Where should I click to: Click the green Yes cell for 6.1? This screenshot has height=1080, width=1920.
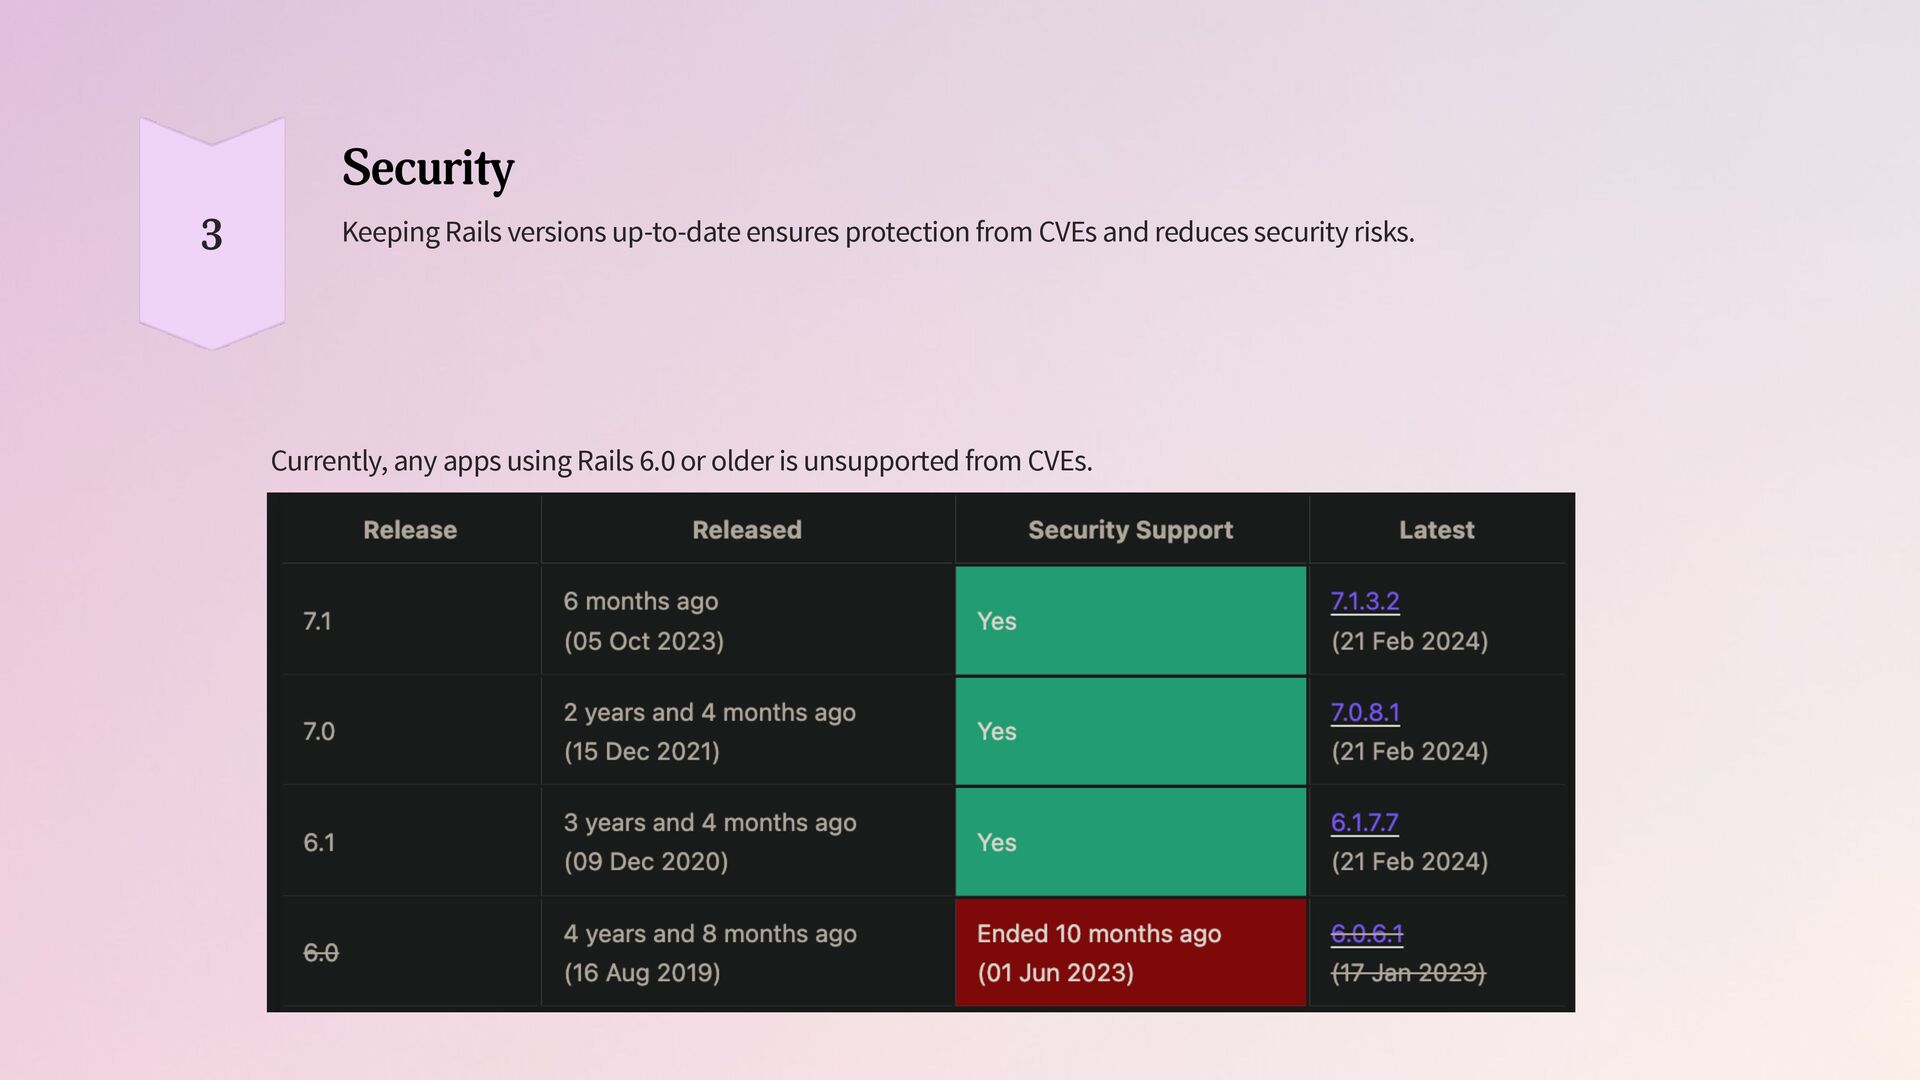pyautogui.click(x=1130, y=842)
